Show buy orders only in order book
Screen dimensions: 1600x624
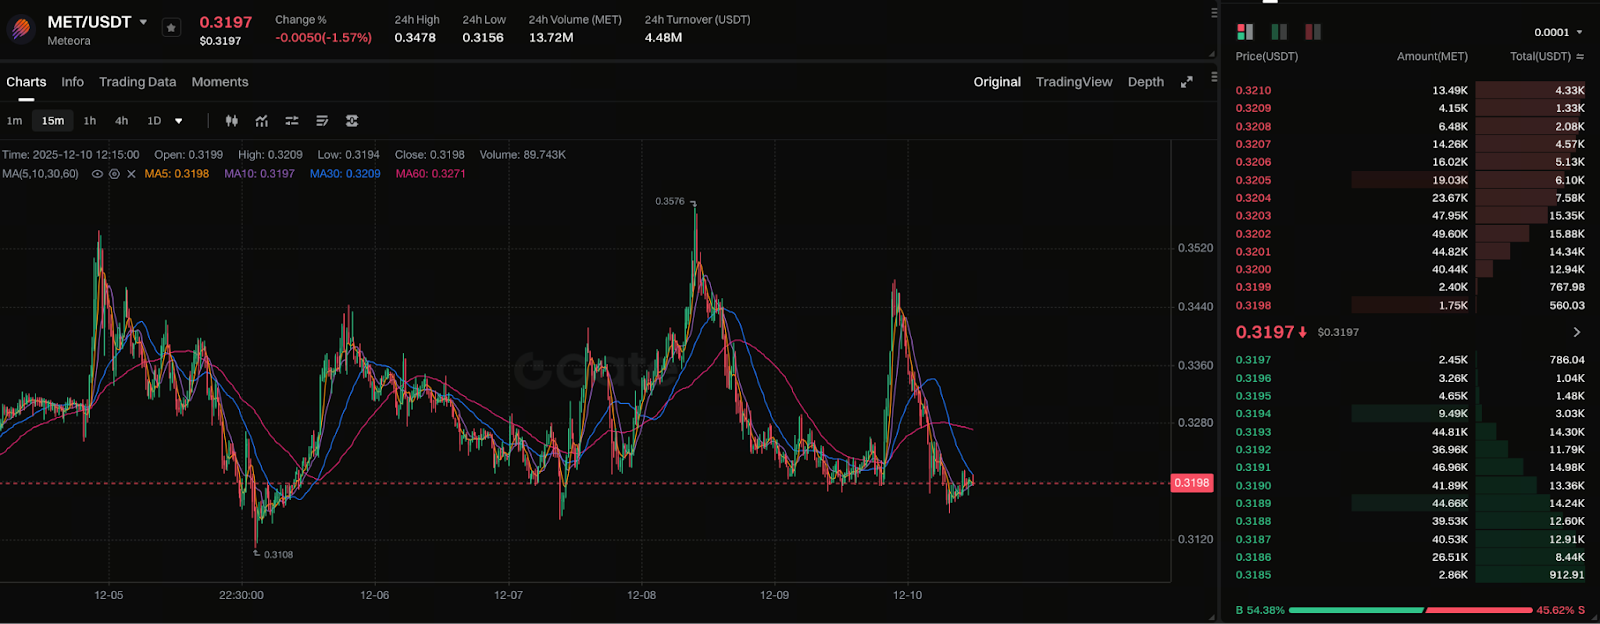click(1279, 32)
